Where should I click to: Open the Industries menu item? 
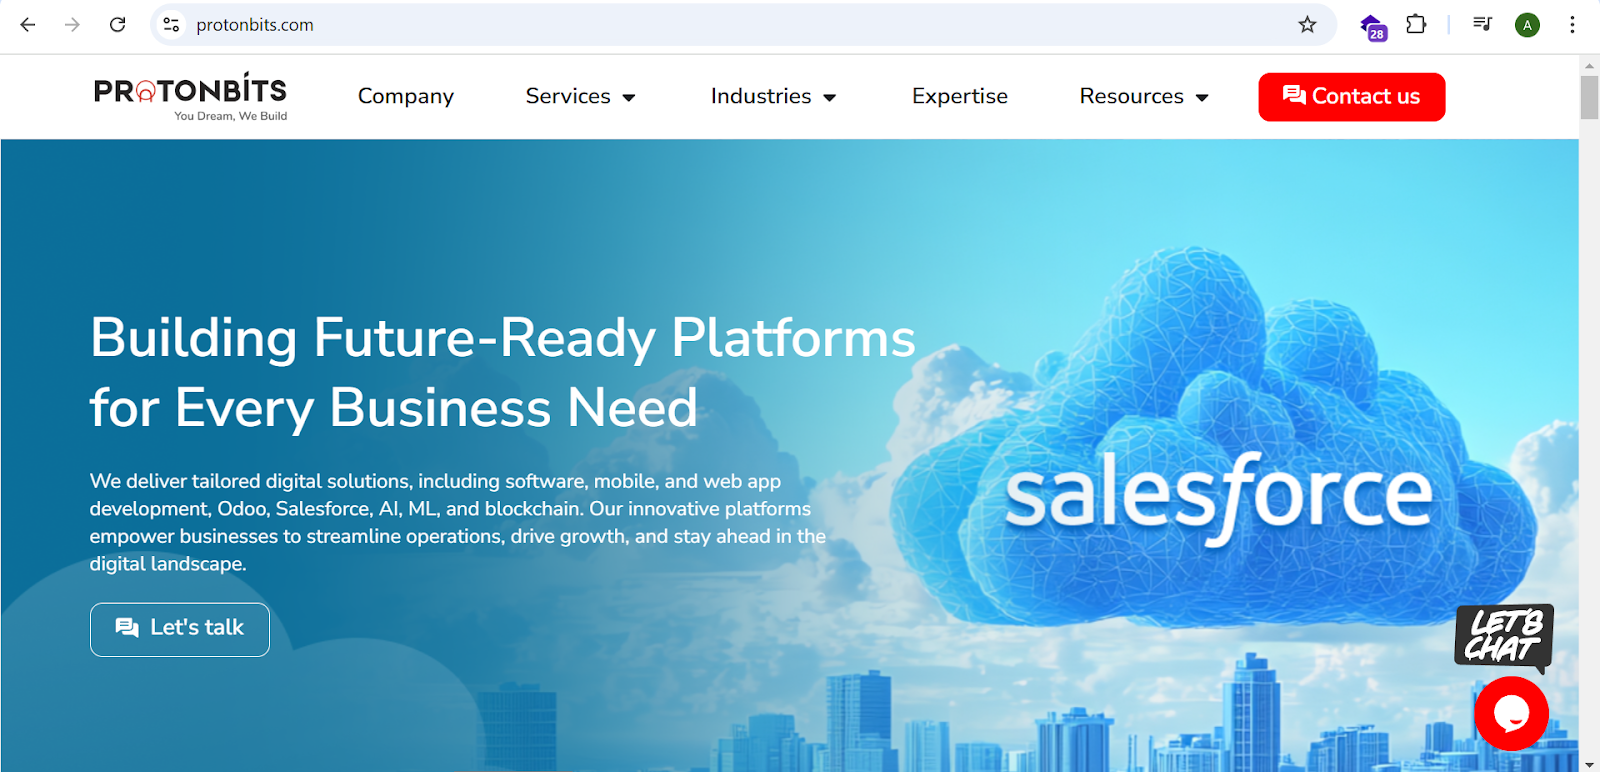[761, 96]
